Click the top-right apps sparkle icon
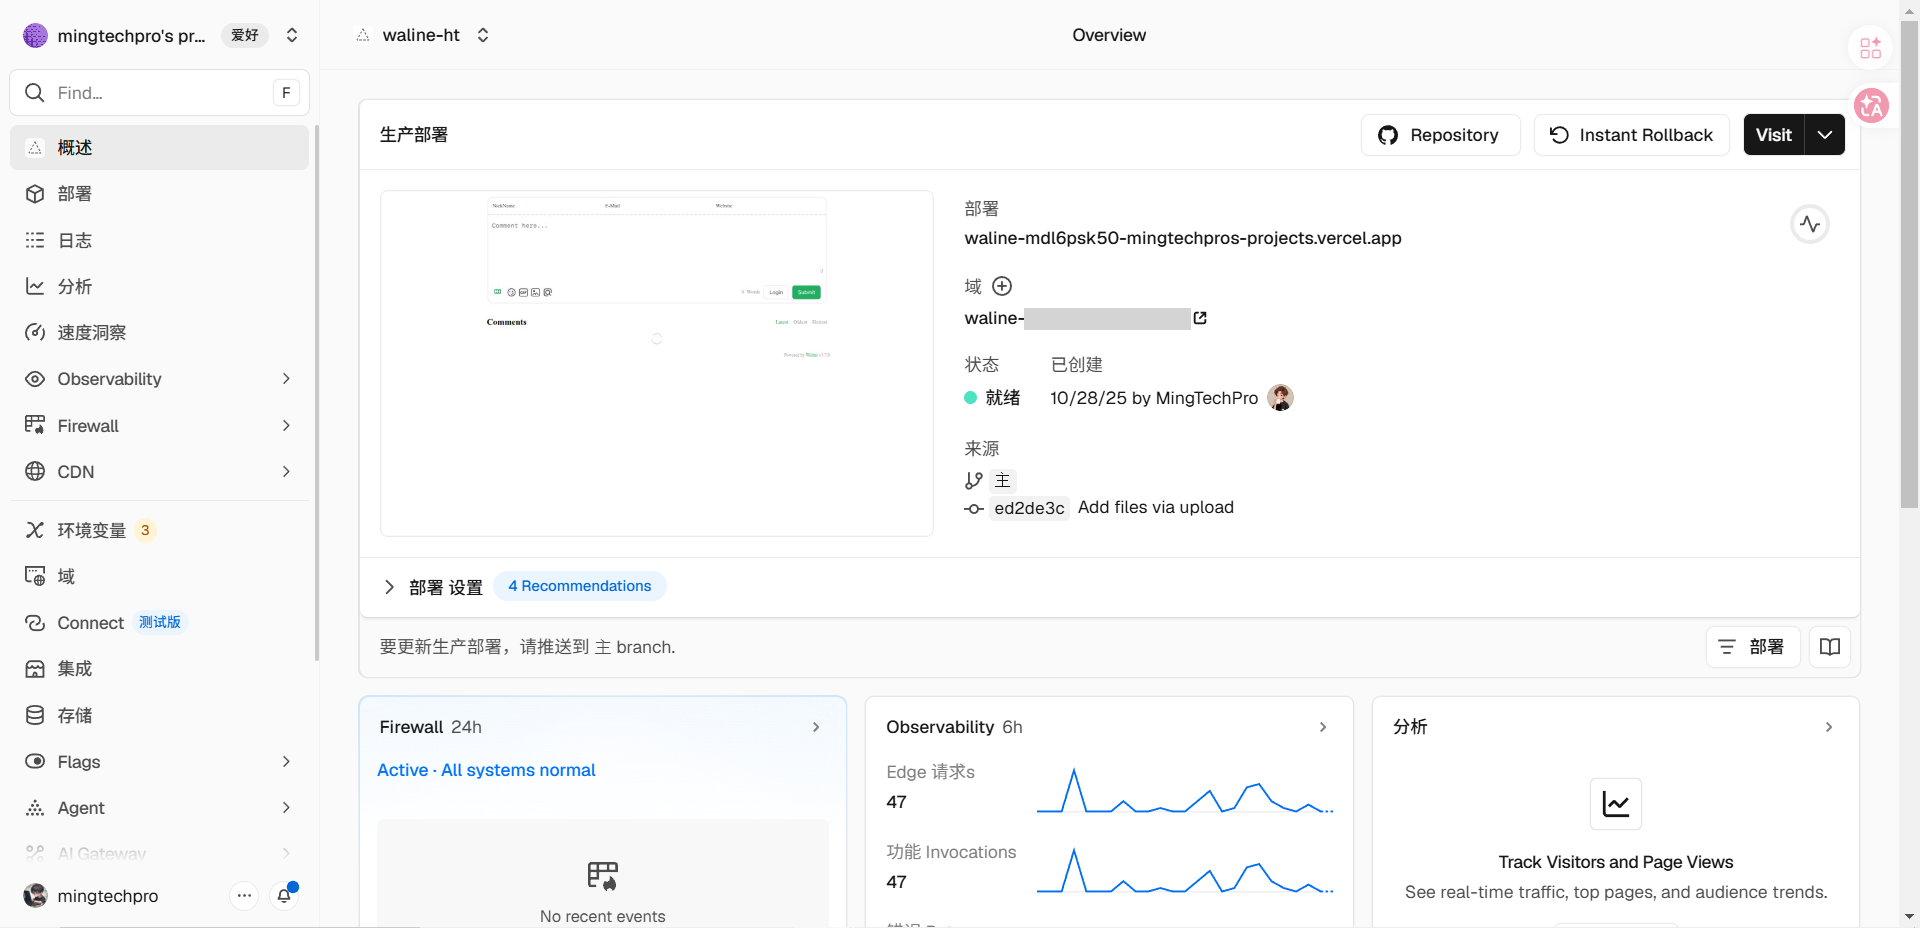The height and width of the screenshot is (928, 1920). point(1871,48)
